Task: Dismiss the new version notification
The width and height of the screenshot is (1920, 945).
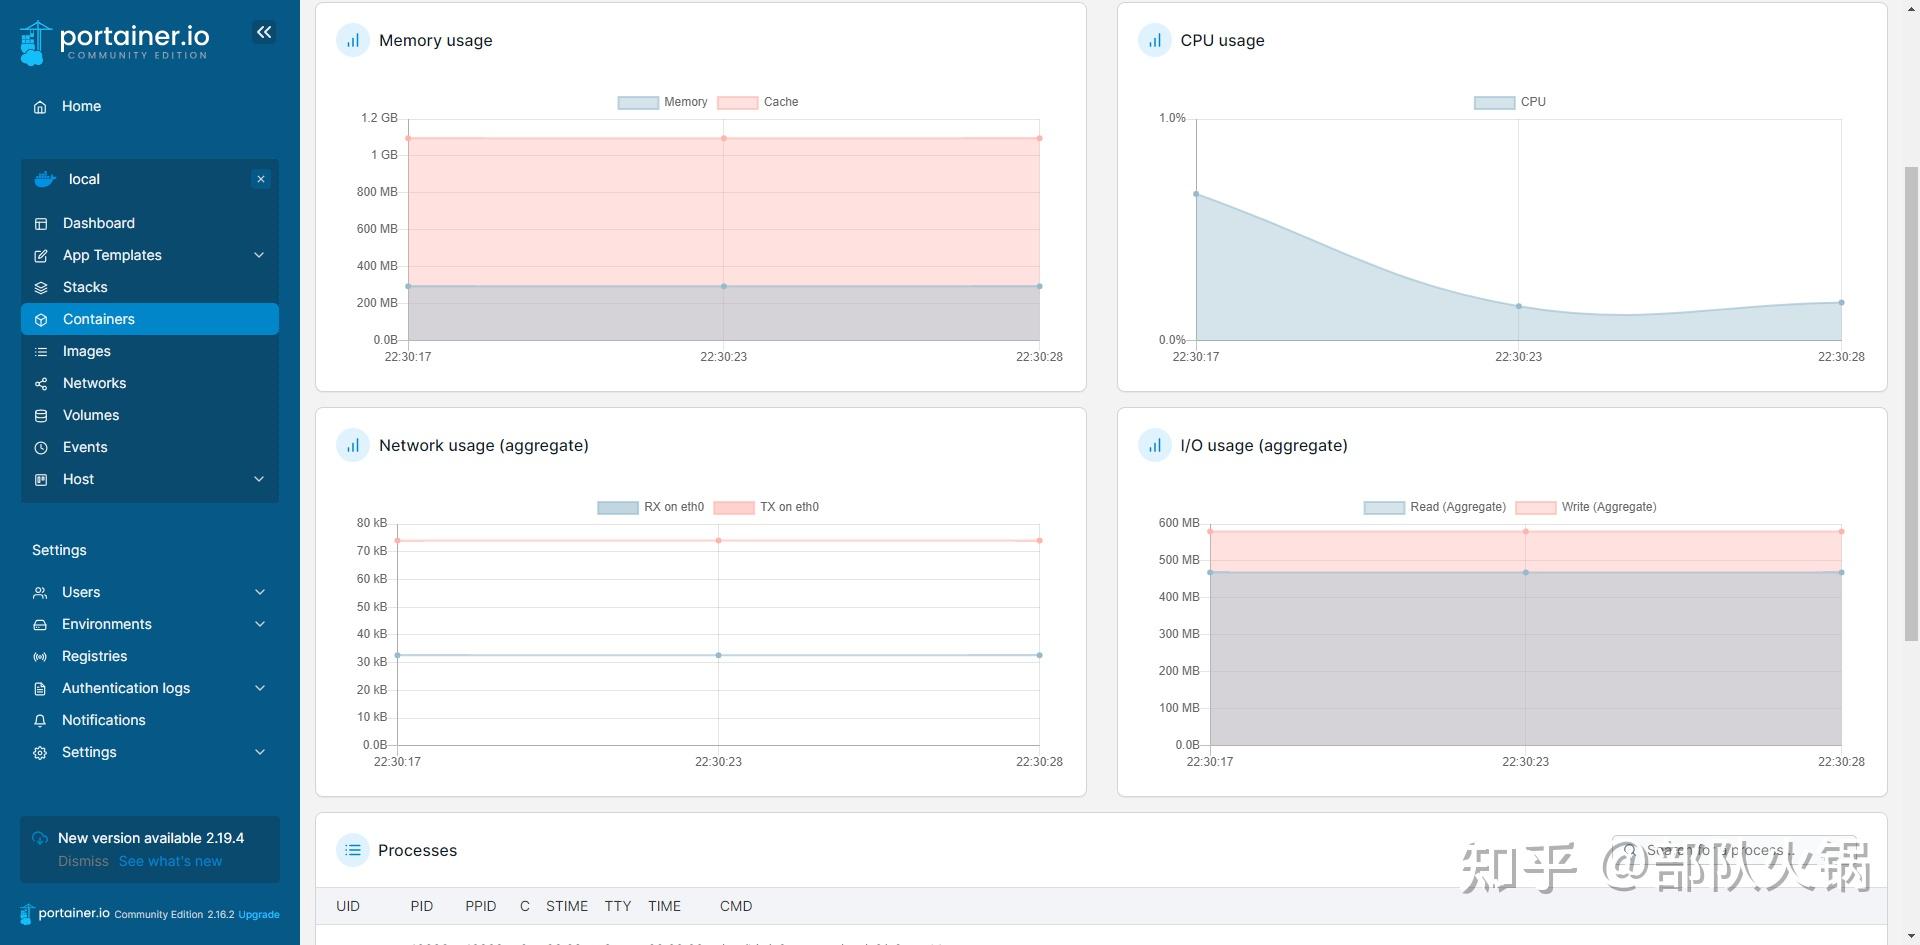Action: (82, 860)
